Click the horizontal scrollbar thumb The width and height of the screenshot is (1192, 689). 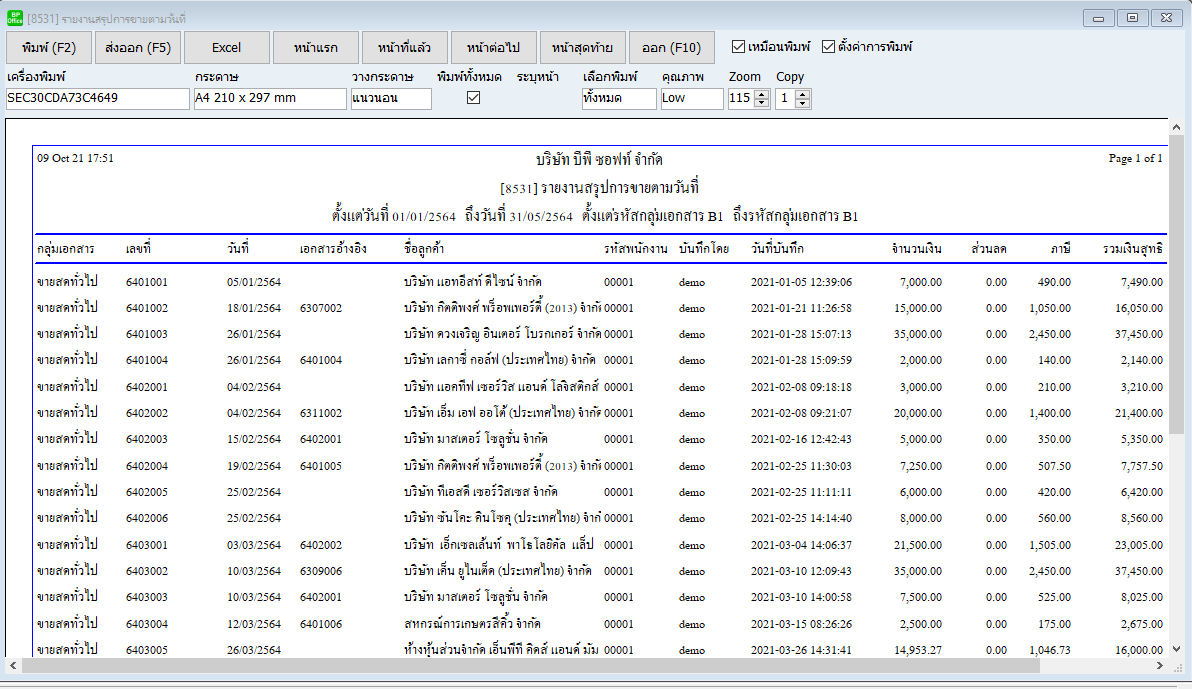click(531, 665)
